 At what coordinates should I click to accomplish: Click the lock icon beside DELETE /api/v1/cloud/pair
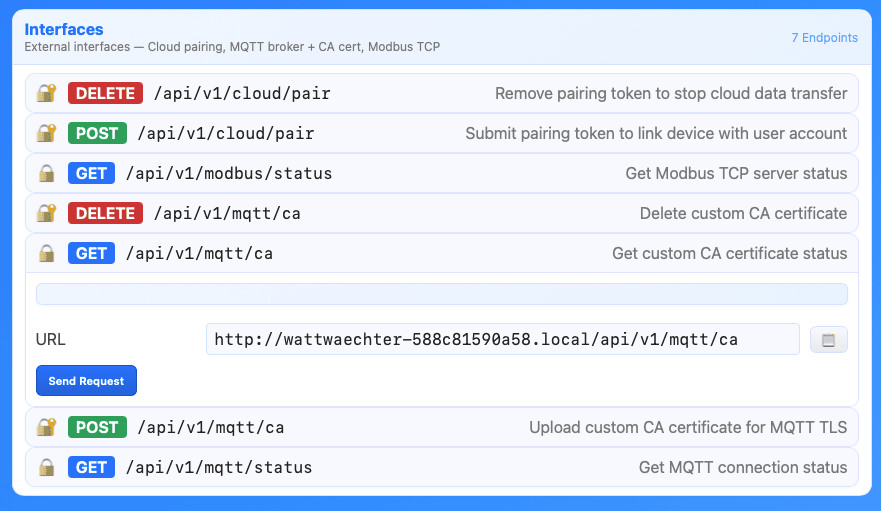tap(47, 93)
